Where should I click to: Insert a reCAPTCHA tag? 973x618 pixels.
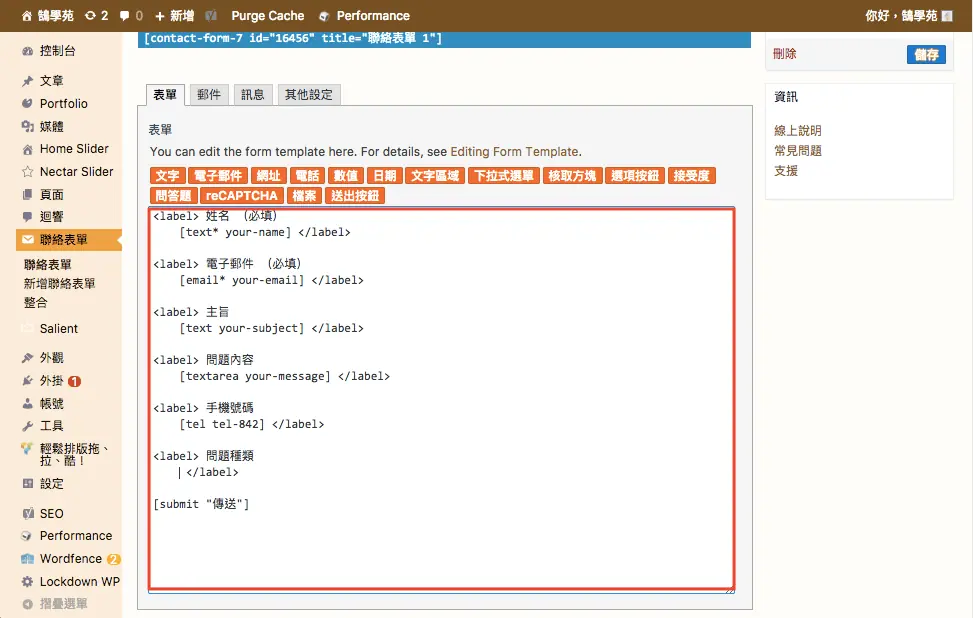click(242, 196)
